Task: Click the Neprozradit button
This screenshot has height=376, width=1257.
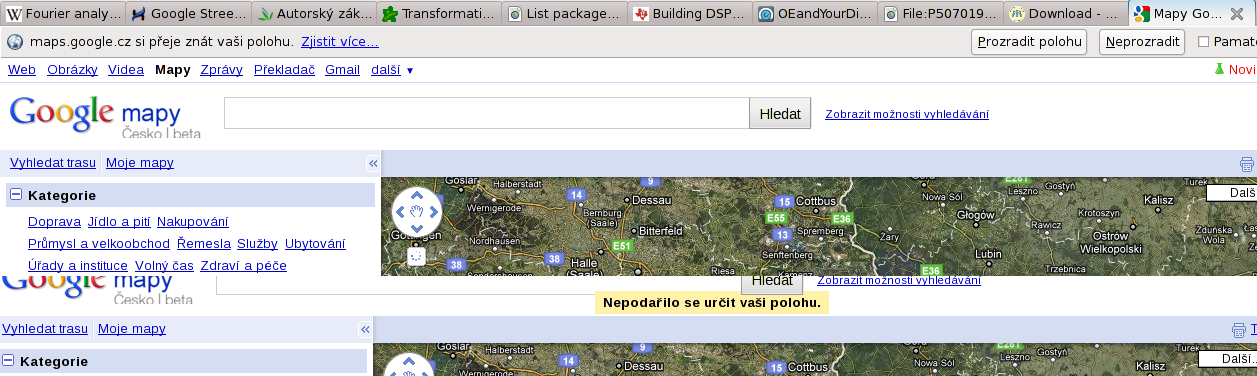Action: [1142, 42]
